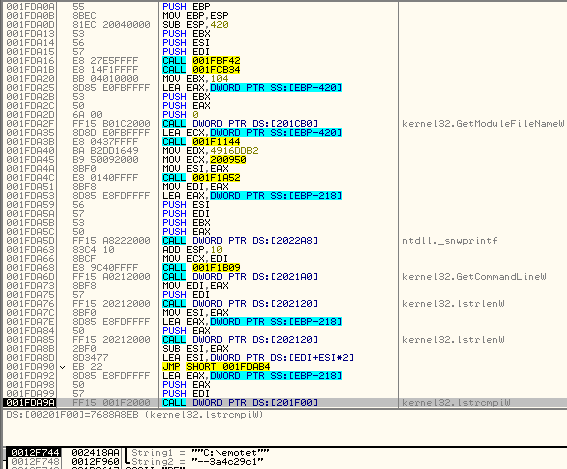
Task: Click address 001FDA25 in address column
Action: 30,88
